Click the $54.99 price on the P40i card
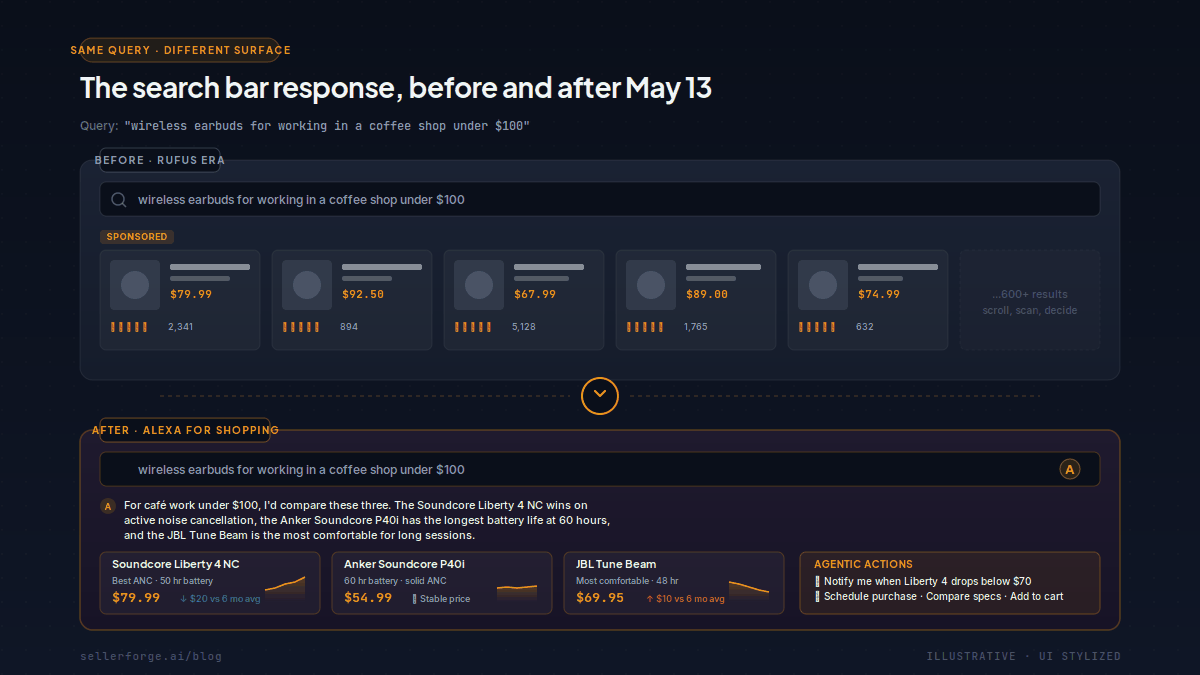This screenshot has width=1200, height=675. (x=368, y=598)
